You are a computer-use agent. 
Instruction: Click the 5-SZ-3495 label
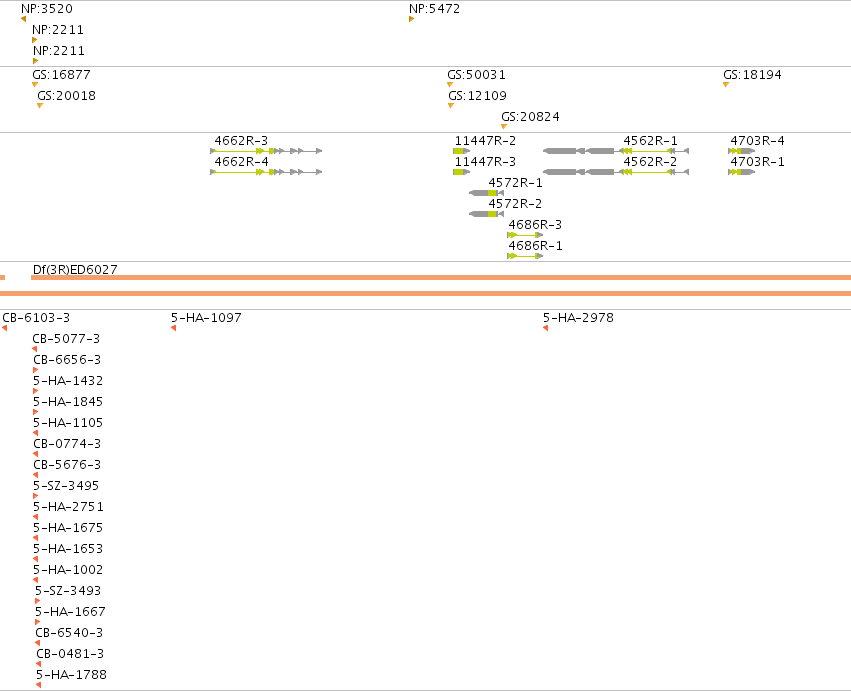pos(66,486)
